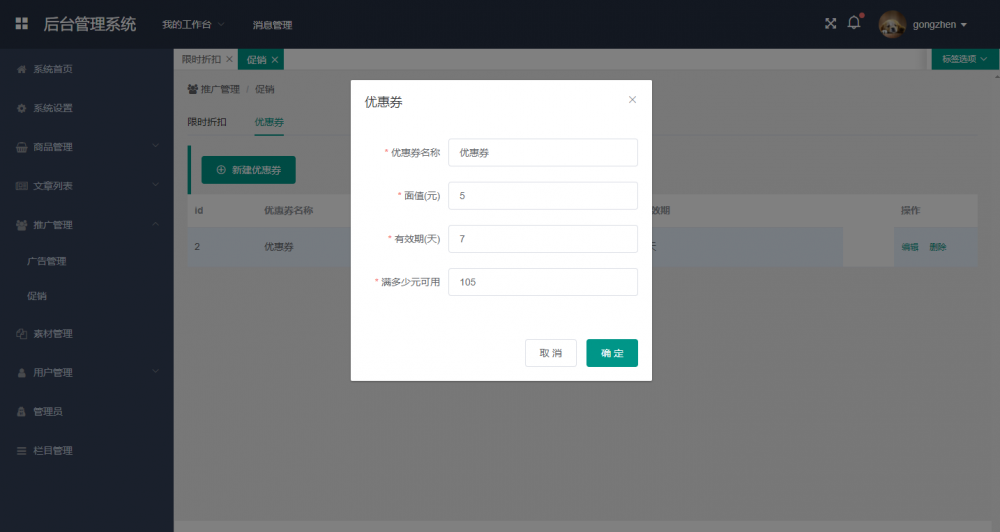Toggle fullscreen with the expand arrows icon

830,24
